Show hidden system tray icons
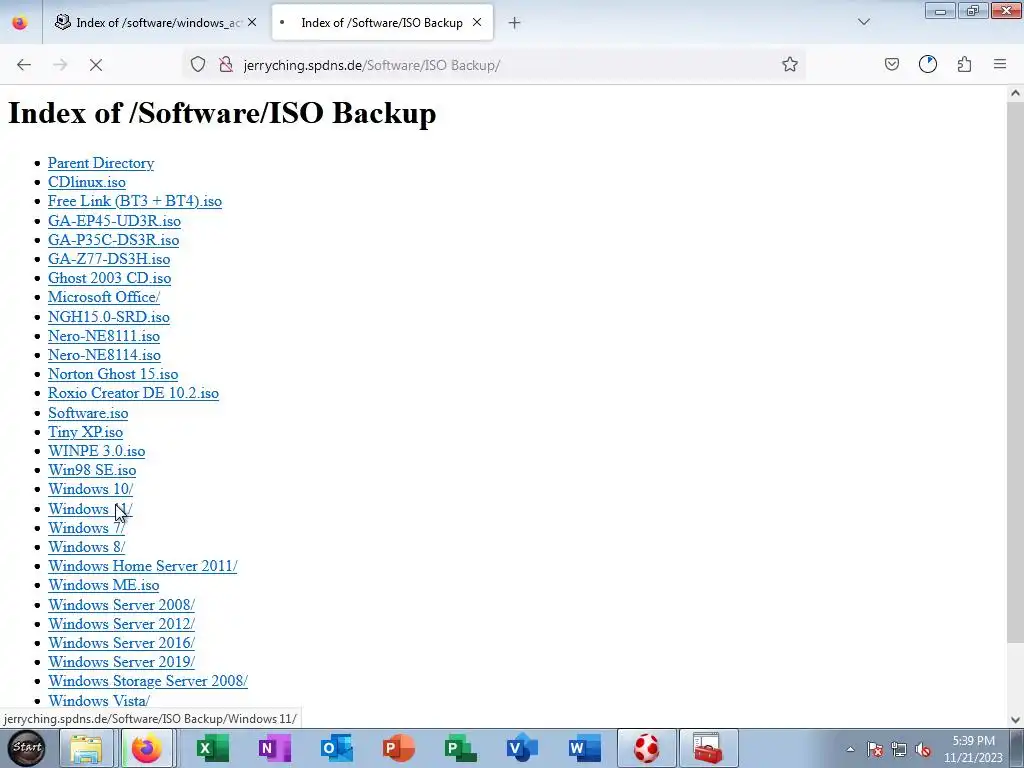The height and width of the screenshot is (768, 1024). coord(850,749)
